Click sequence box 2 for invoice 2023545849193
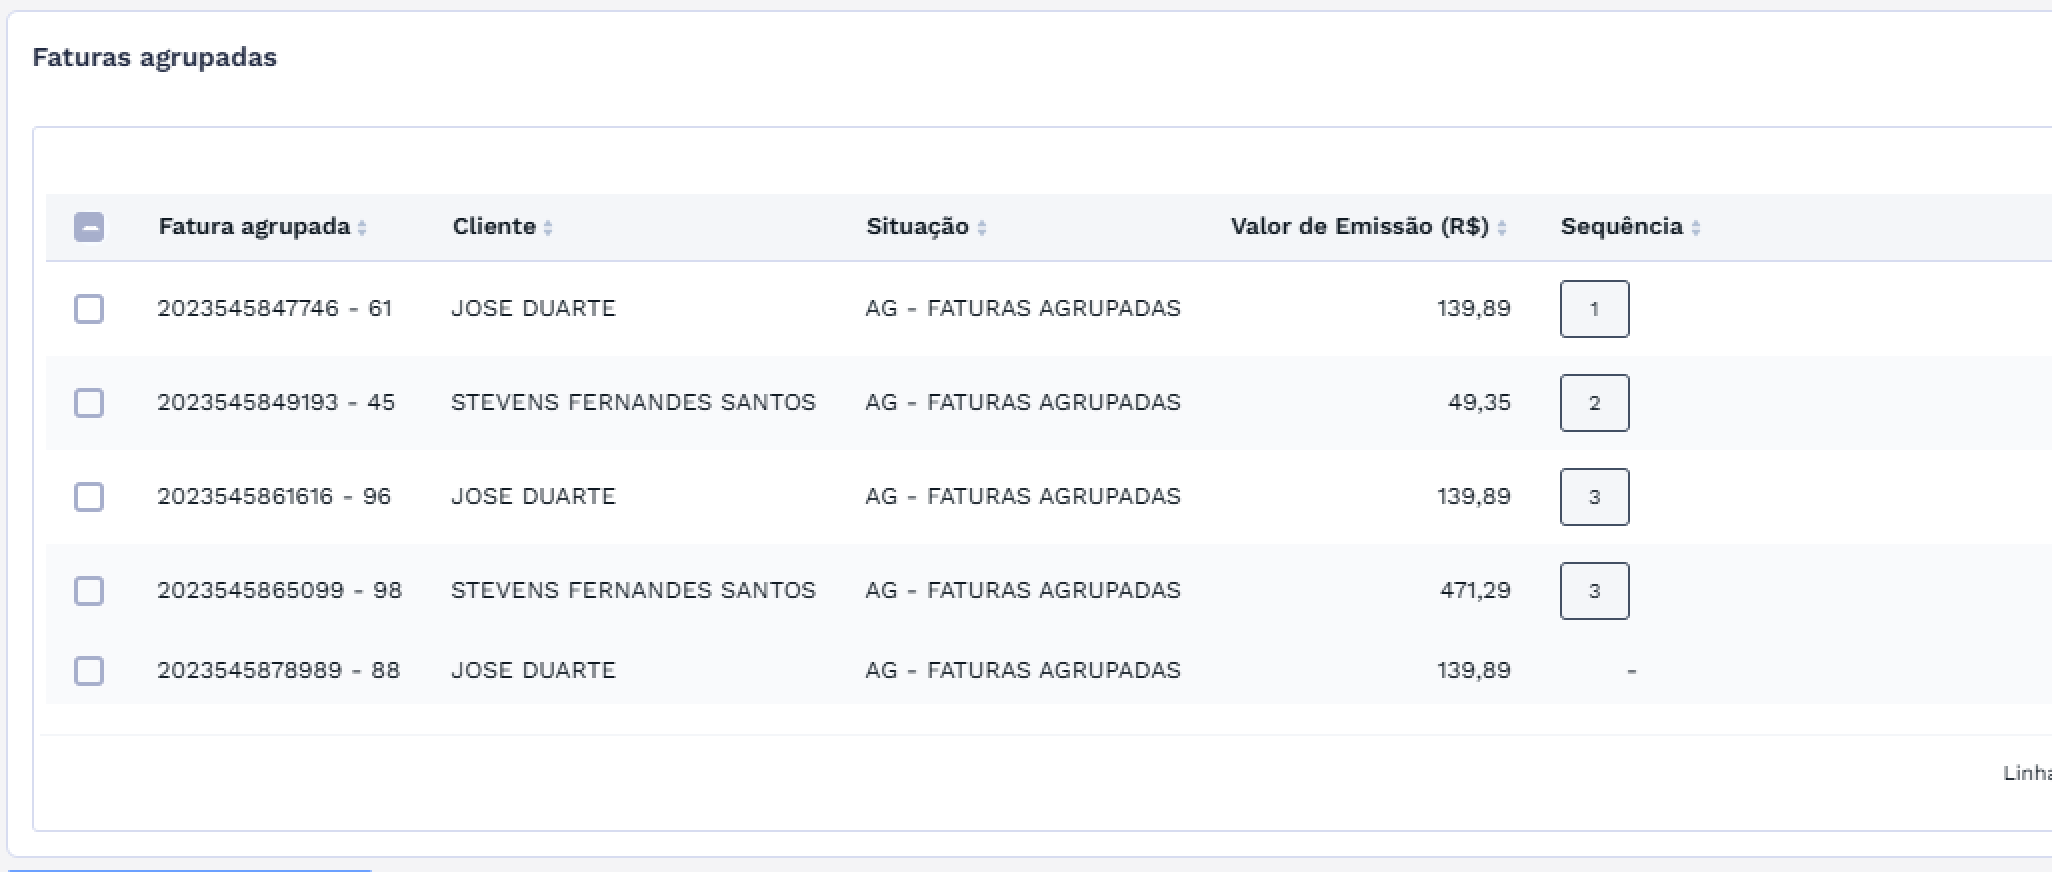Image resolution: width=2052 pixels, height=872 pixels. [x=1594, y=403]
